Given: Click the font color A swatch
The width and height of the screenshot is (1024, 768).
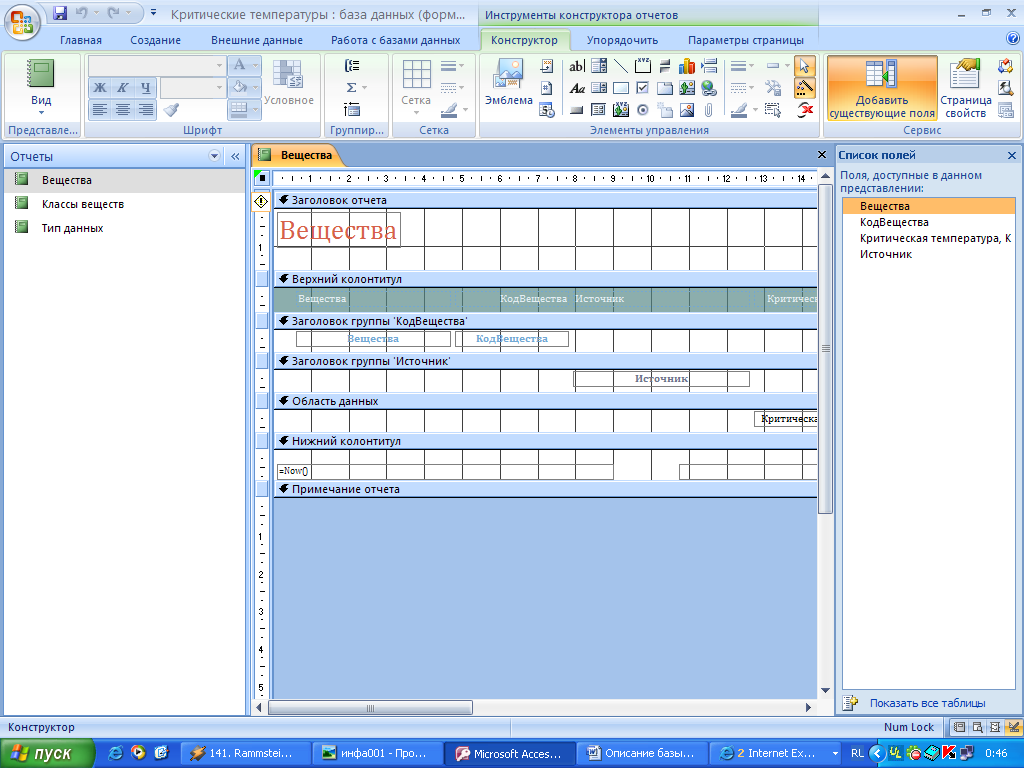Looking at the screenshot, I should pyautogui.click(x=239, y=66).
